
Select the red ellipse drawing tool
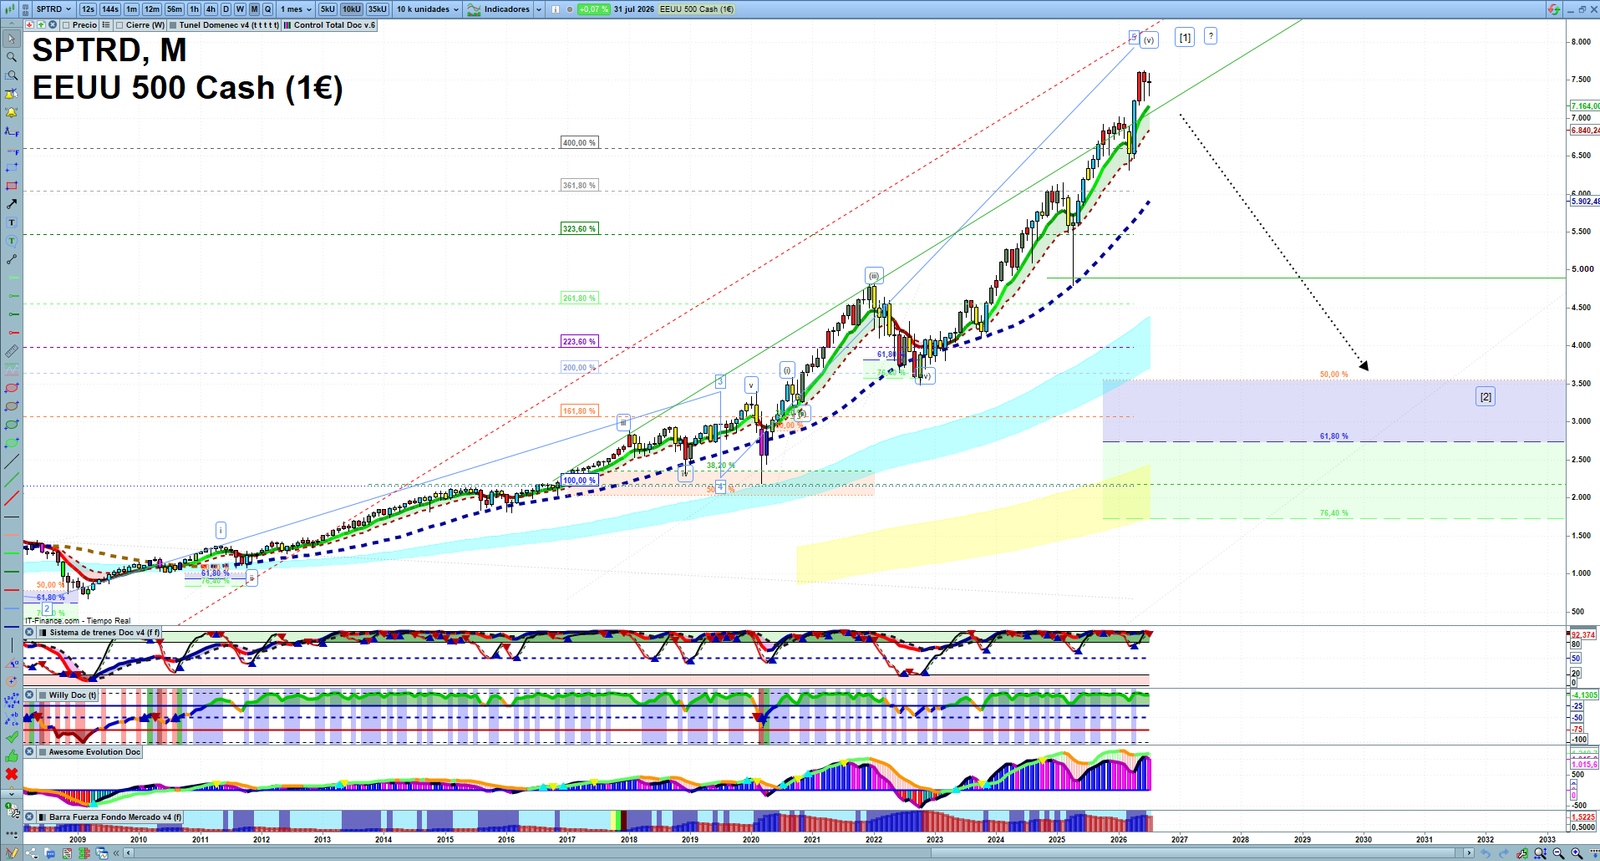point(12,387)
